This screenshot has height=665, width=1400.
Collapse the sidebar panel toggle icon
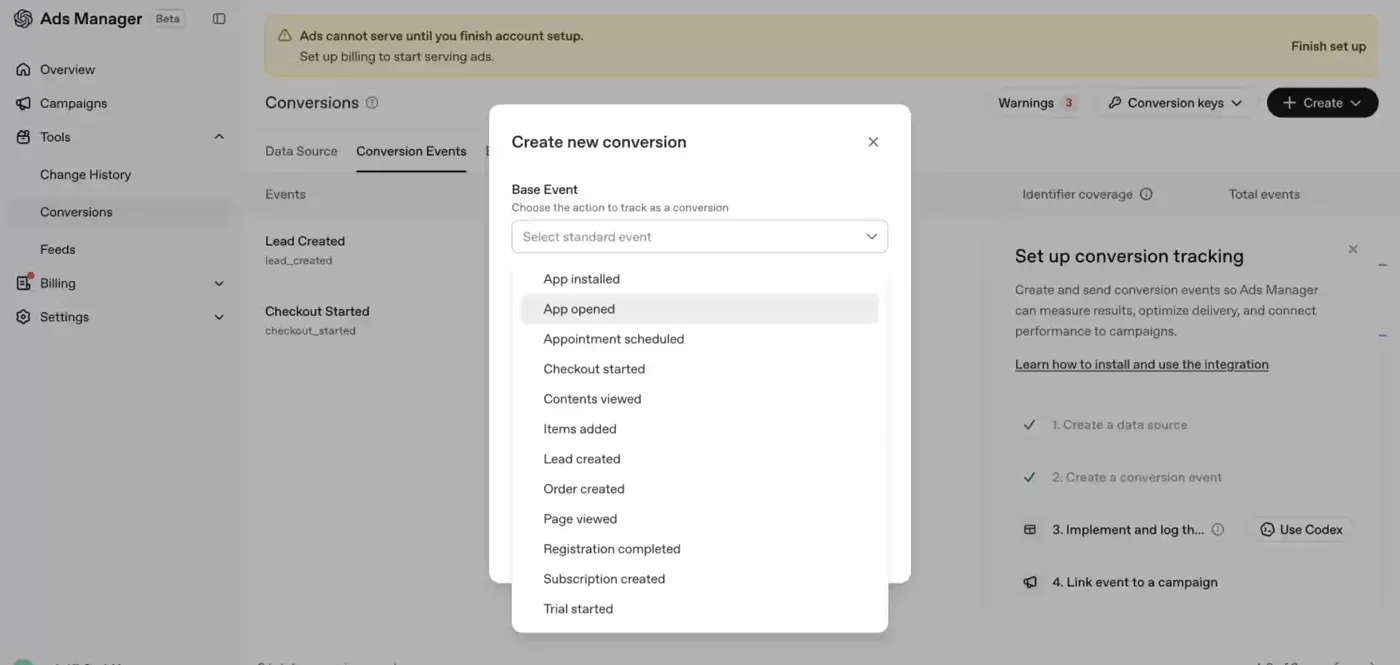(x=219, y=19)
